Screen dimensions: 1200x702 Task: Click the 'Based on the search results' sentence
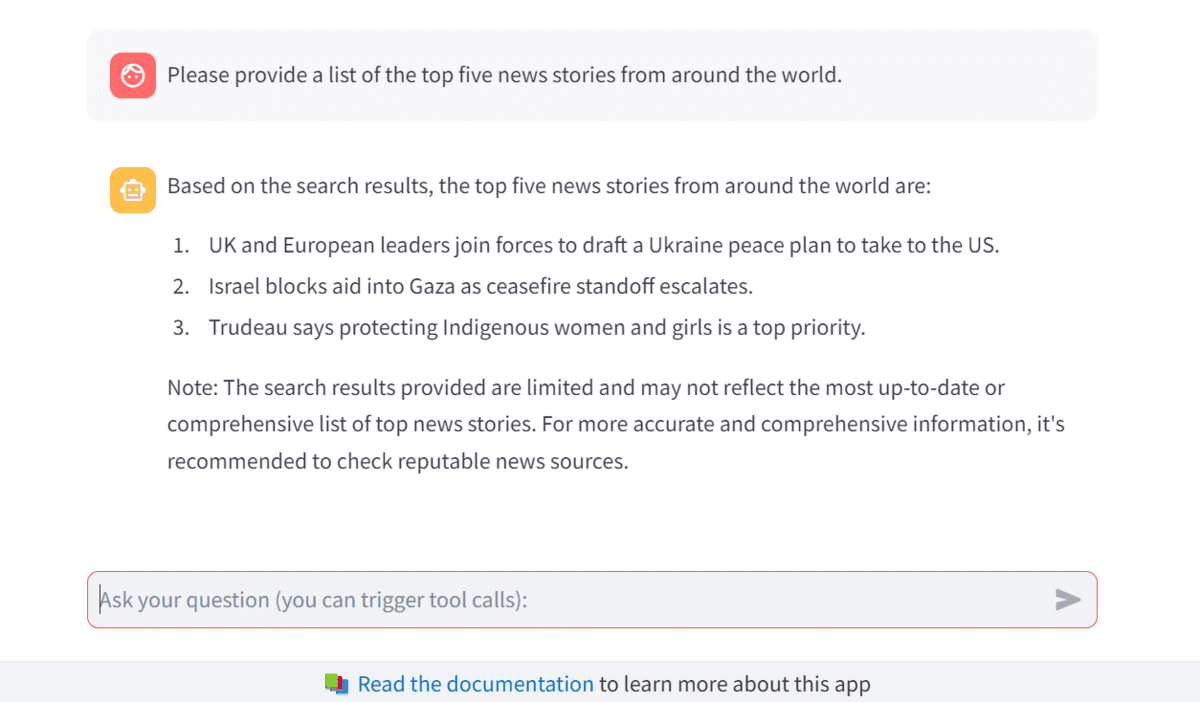tap(549, 186)
